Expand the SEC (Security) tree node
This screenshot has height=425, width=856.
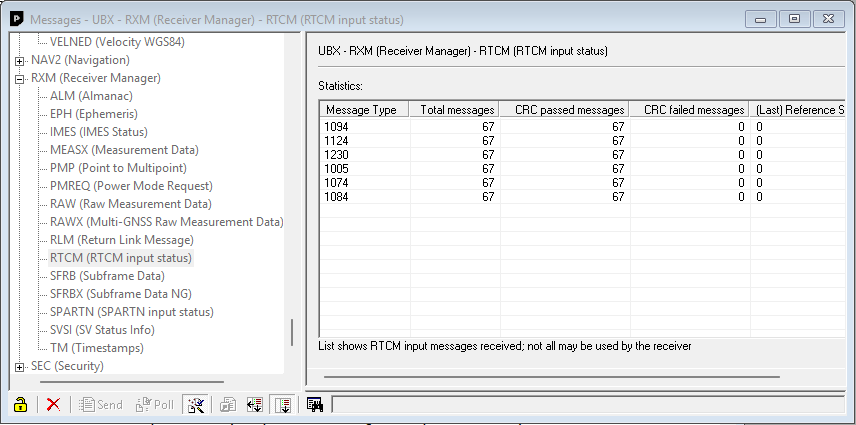tap(20, 367)
